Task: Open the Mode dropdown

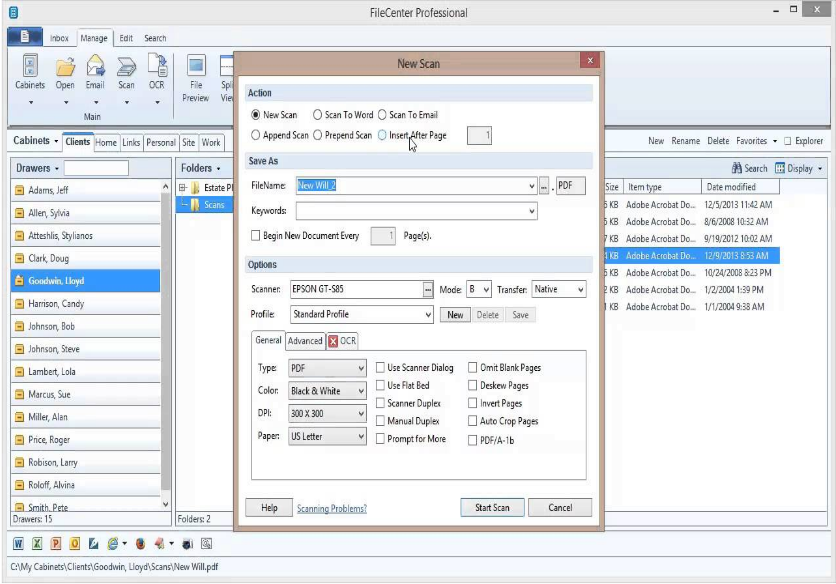Action: (x=486, y=289)
